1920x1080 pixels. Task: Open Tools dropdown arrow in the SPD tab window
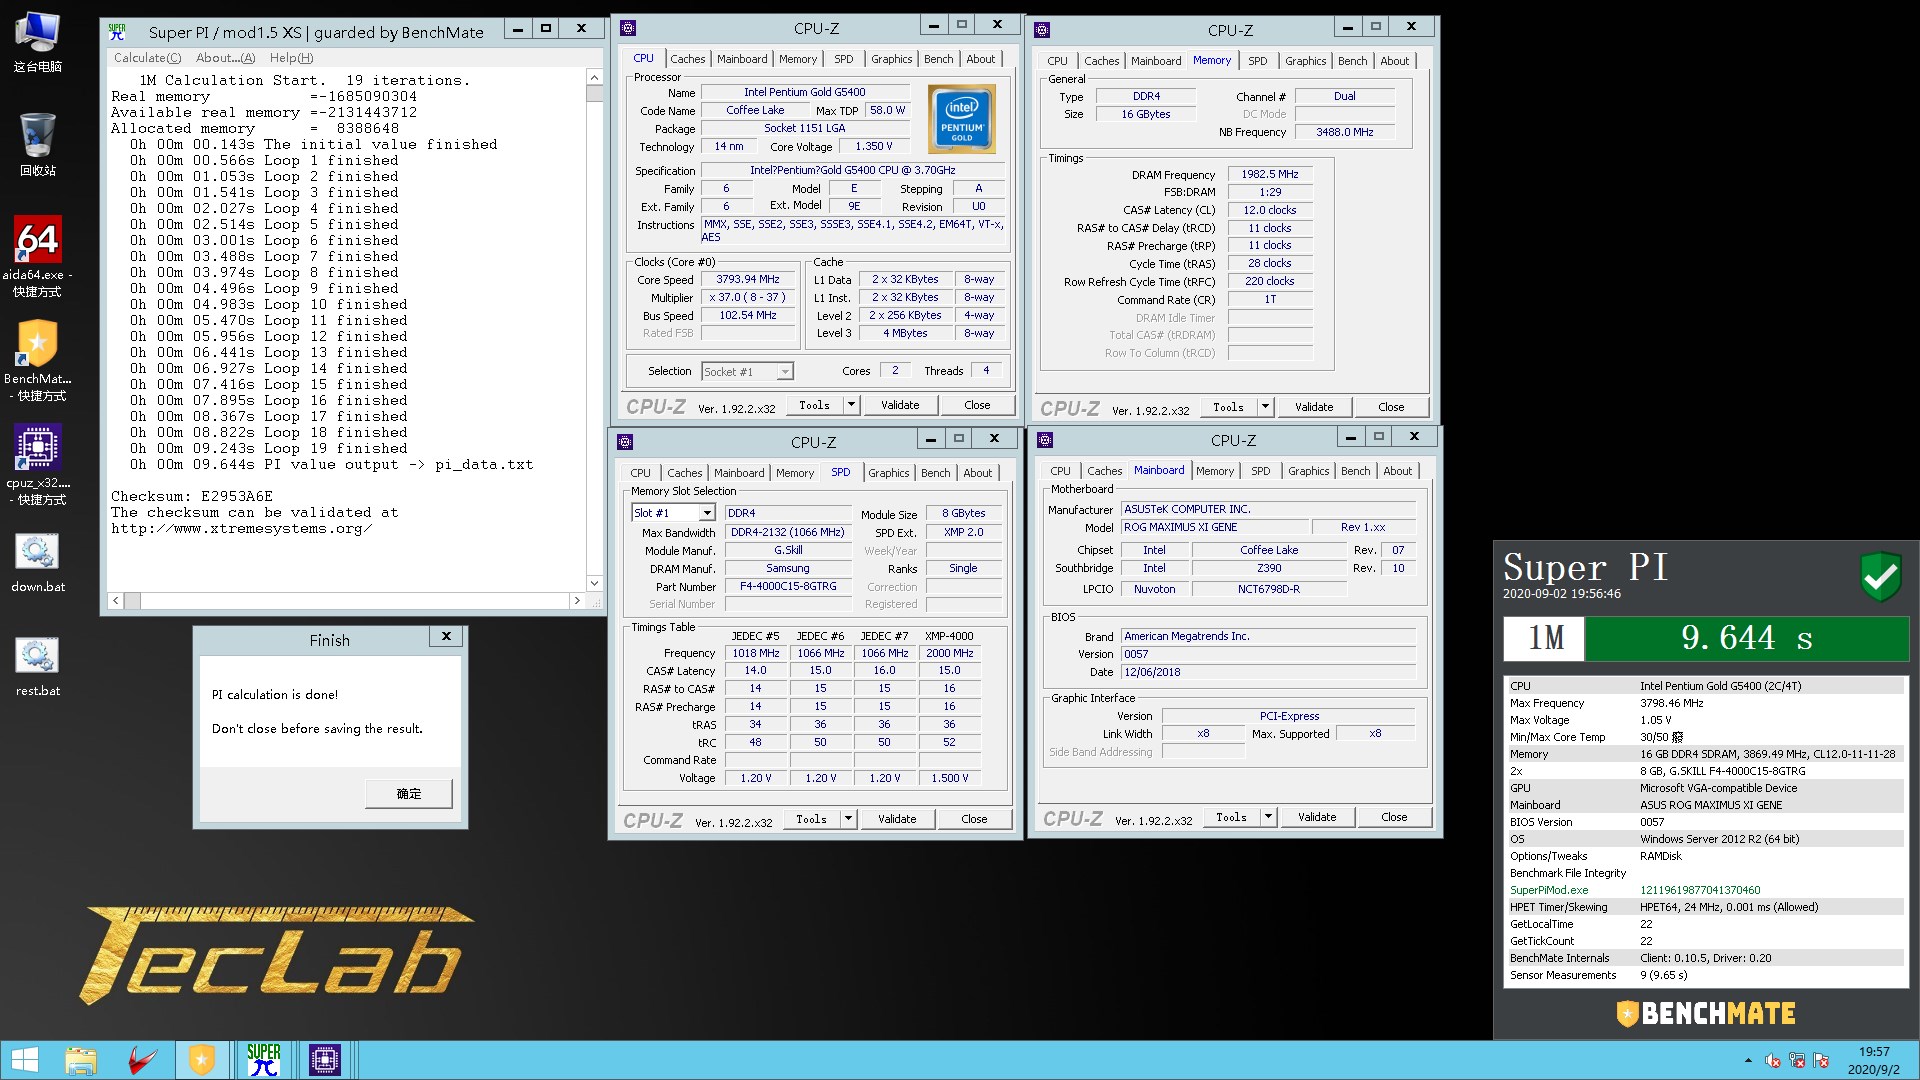(x=848, y=819)
